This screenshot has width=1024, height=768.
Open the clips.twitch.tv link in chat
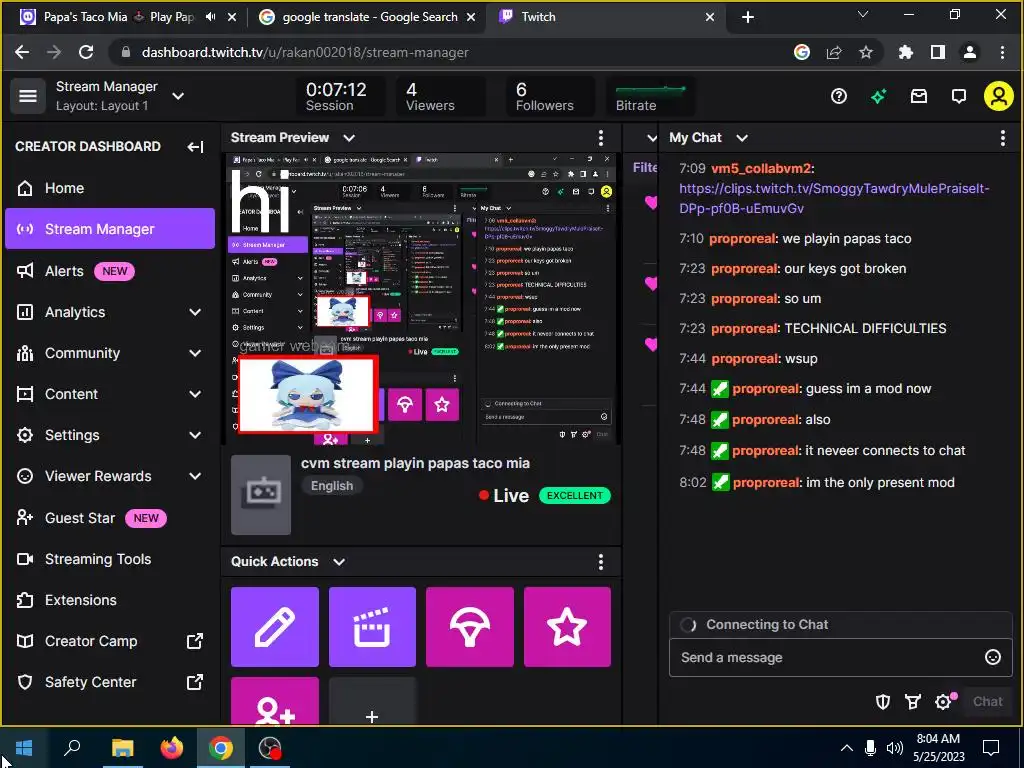click(x=834, y=199)
